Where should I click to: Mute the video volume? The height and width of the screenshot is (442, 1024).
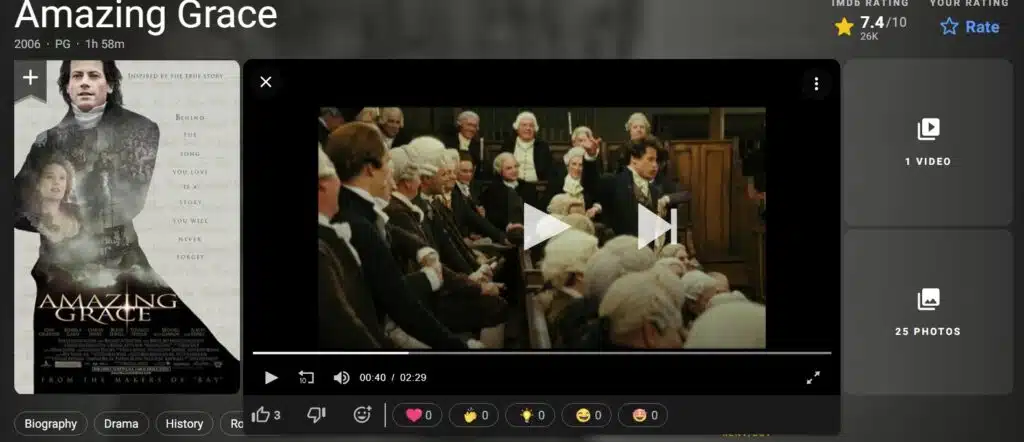(341, 377)
